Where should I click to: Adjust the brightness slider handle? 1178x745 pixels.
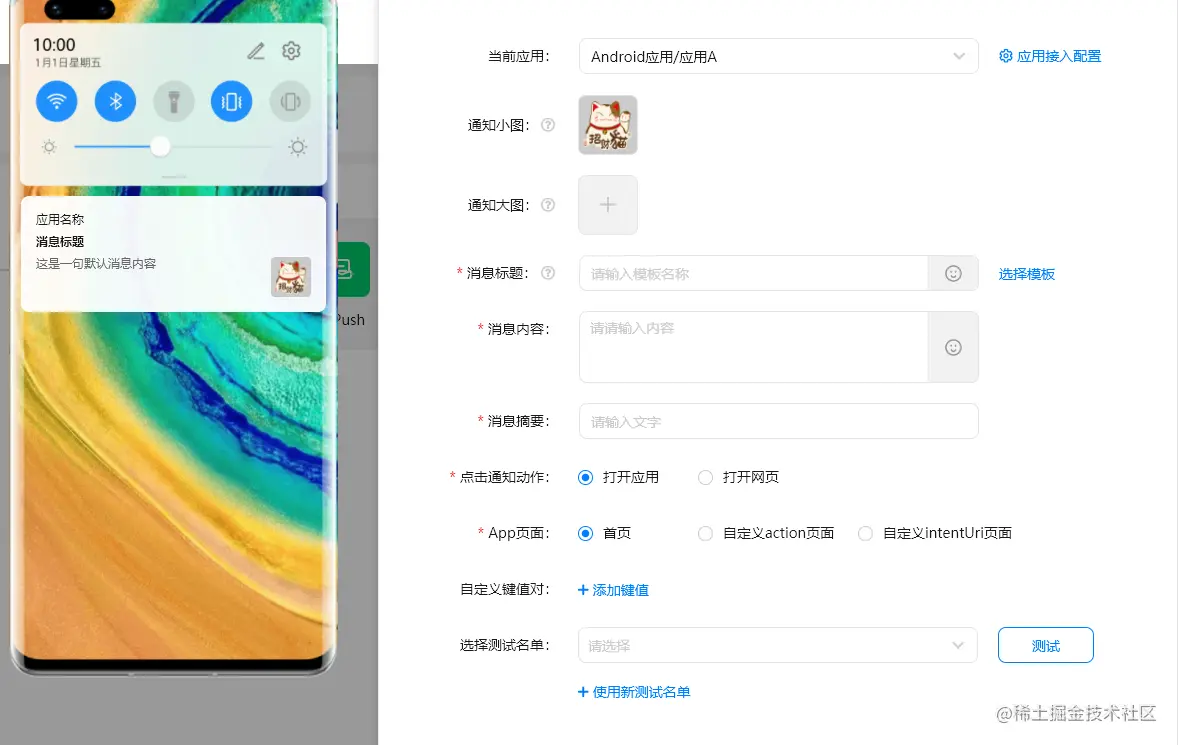point(160,146)
